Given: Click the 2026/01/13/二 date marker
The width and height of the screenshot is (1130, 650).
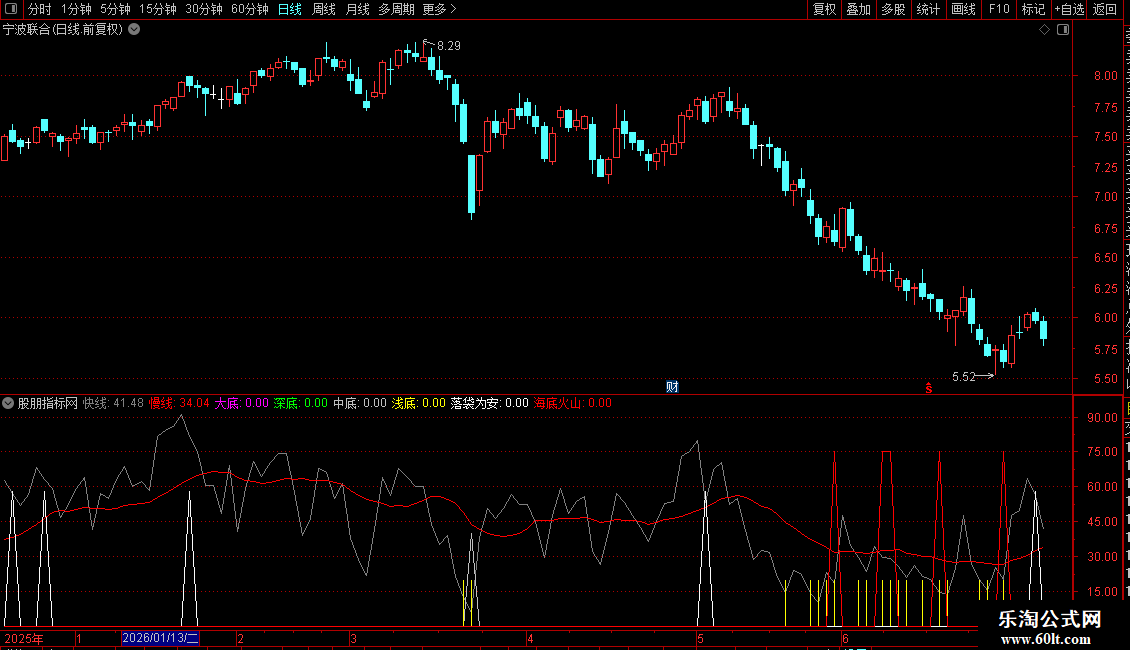Looking at the screenshot, I should click(160, 638).
